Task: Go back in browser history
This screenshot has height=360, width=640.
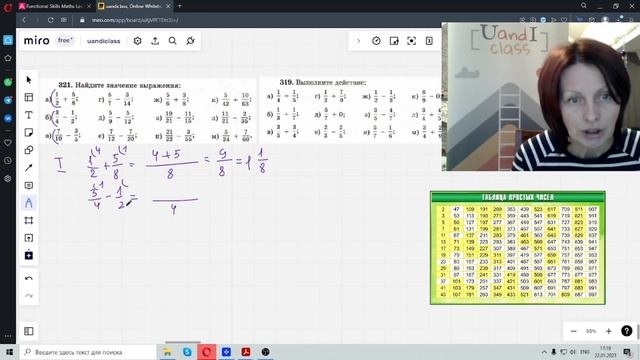Action: pyautogui.click(x=24, y=20)
